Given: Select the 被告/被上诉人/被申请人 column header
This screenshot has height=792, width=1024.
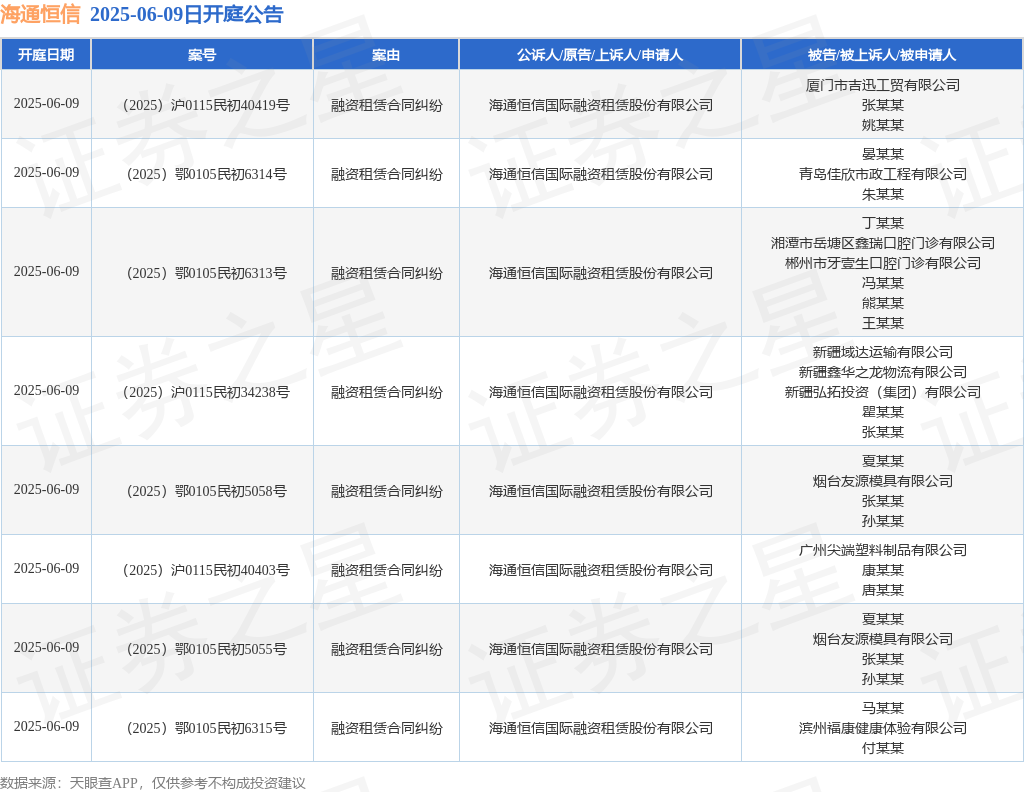Looking at the screenshot, I should (x=882, y=55).
